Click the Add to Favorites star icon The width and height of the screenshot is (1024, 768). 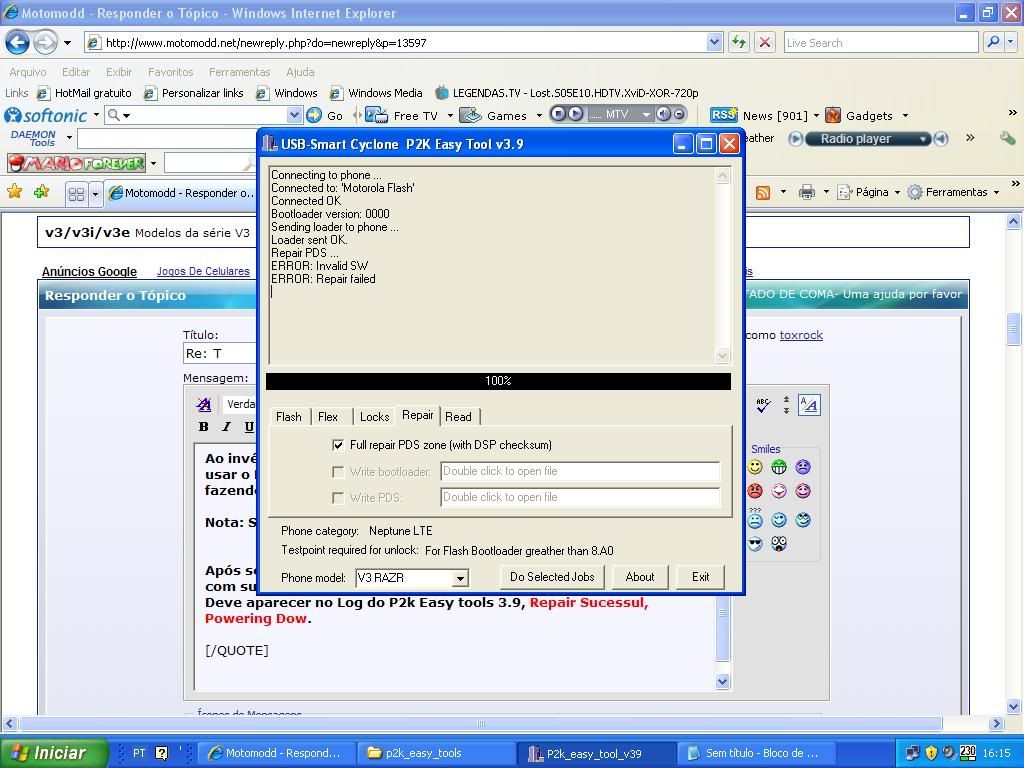click(x=42, y=191)
